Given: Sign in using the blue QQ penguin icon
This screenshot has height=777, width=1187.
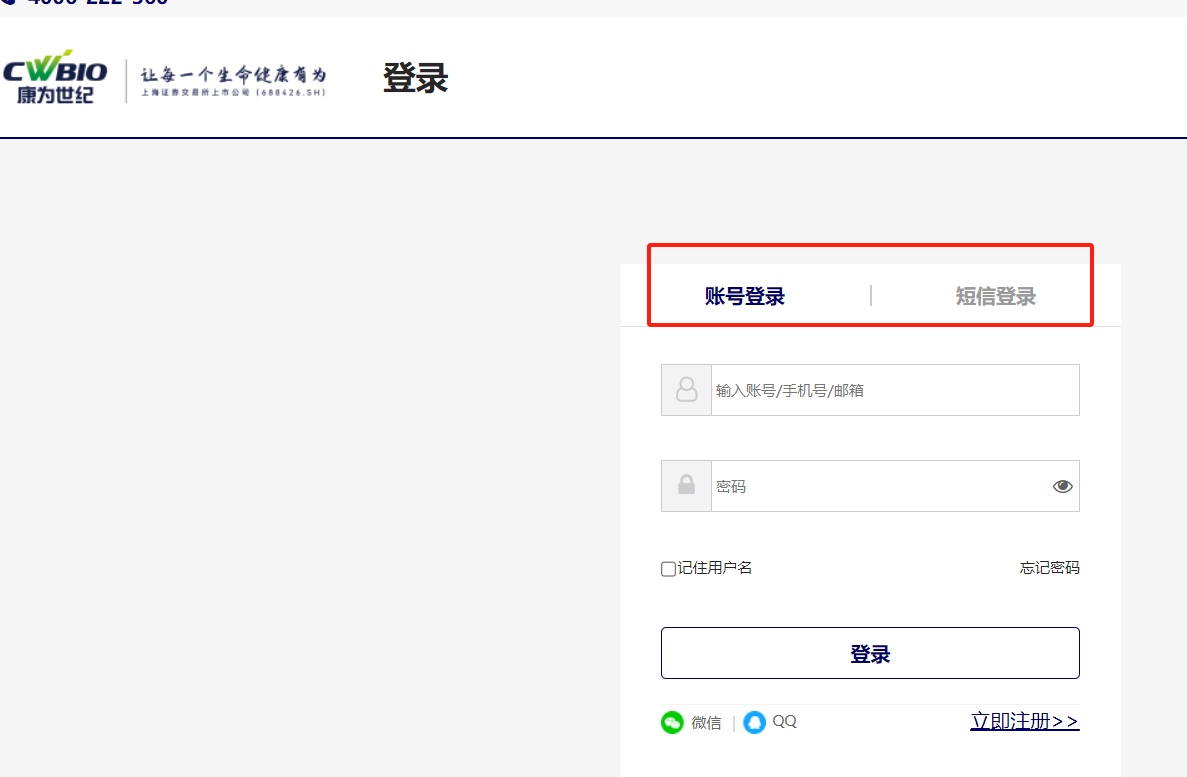Looking at the screenshot, I should [x=755, y=722].
